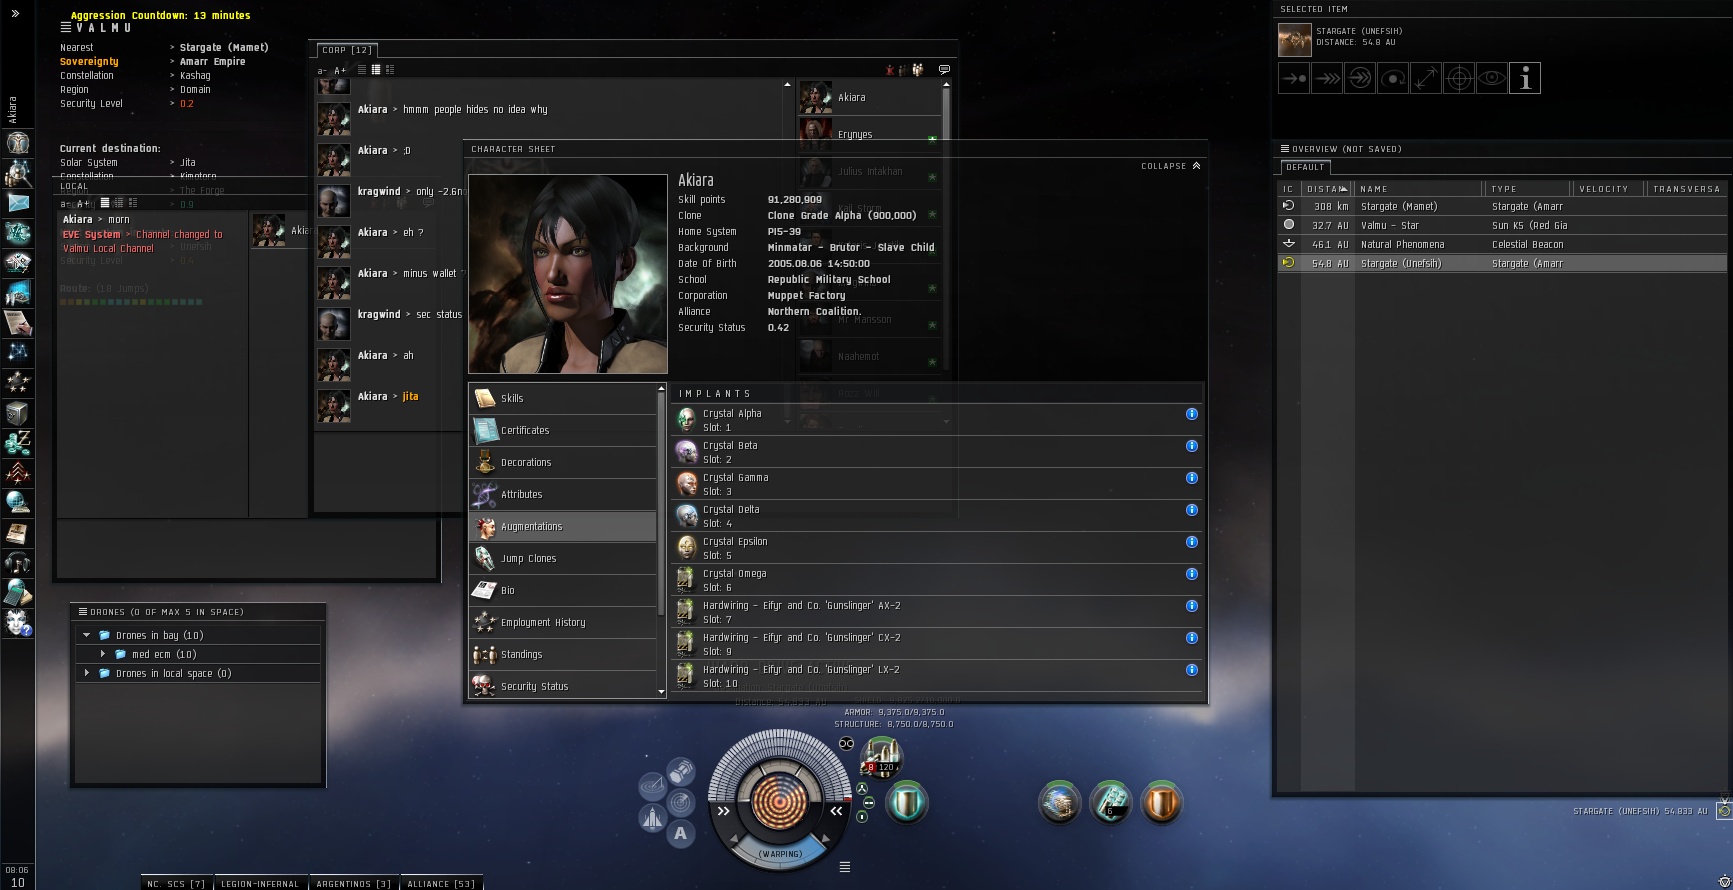This screenshot has height=890, width=1733.
Task: Open the Assets box icon in sidebar
Action: pos(18,413)
